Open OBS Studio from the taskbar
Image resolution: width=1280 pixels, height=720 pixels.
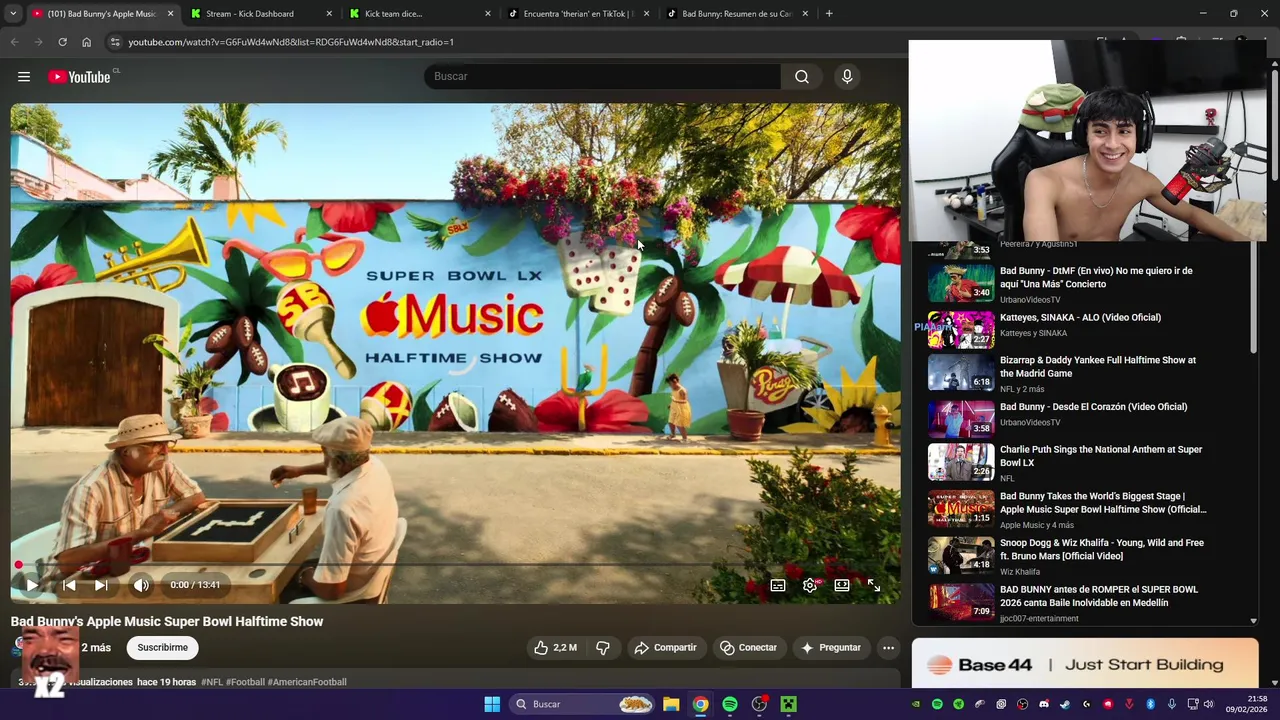(x=759, y=704)
